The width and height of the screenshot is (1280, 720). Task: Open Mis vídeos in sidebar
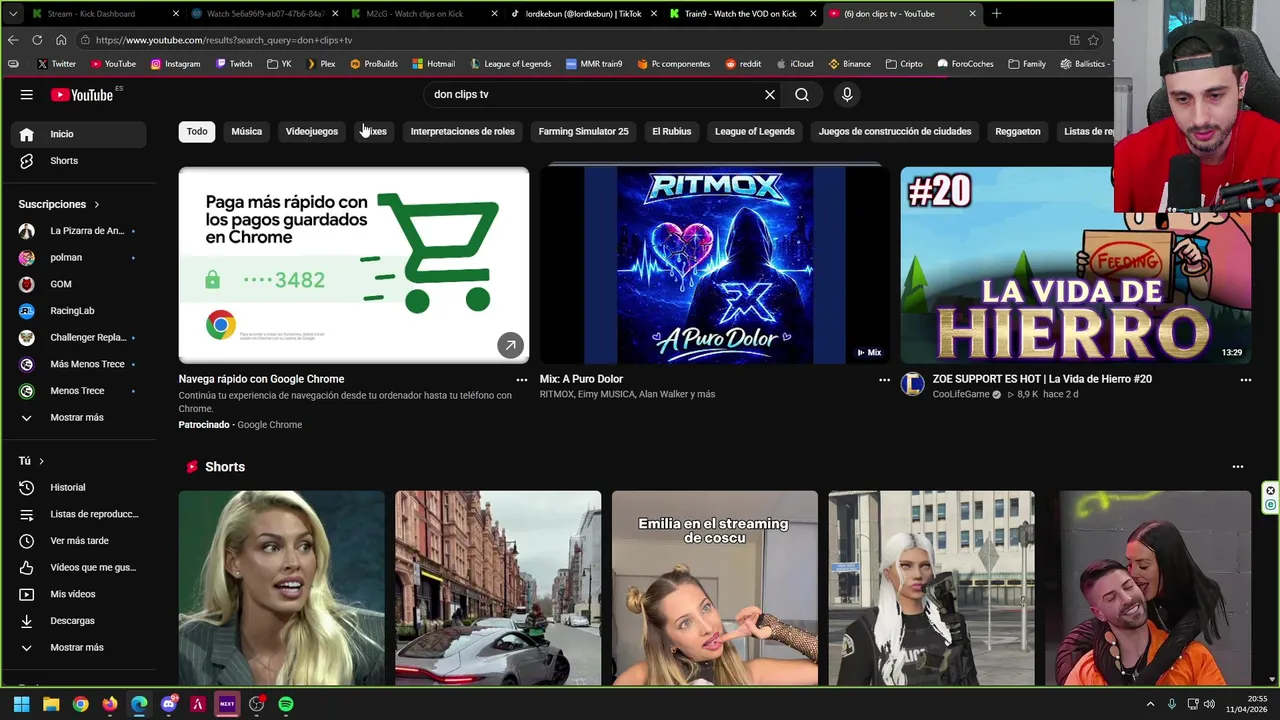(x=78, y=594)
